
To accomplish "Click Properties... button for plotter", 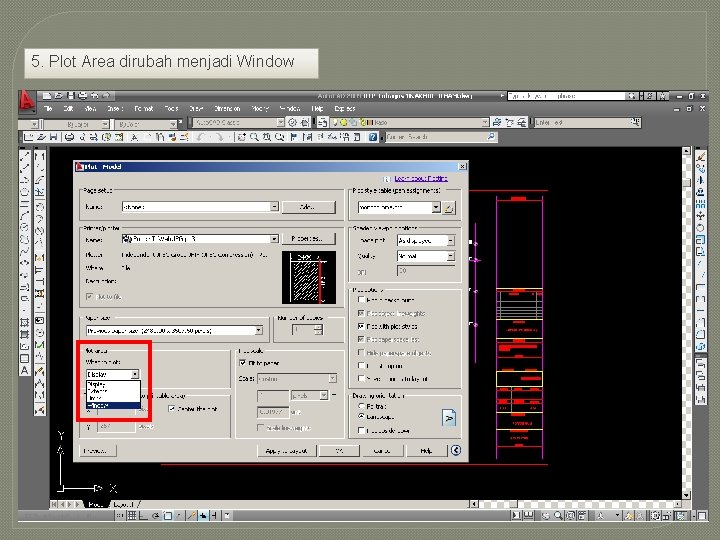I will click(x=308, y=239).
